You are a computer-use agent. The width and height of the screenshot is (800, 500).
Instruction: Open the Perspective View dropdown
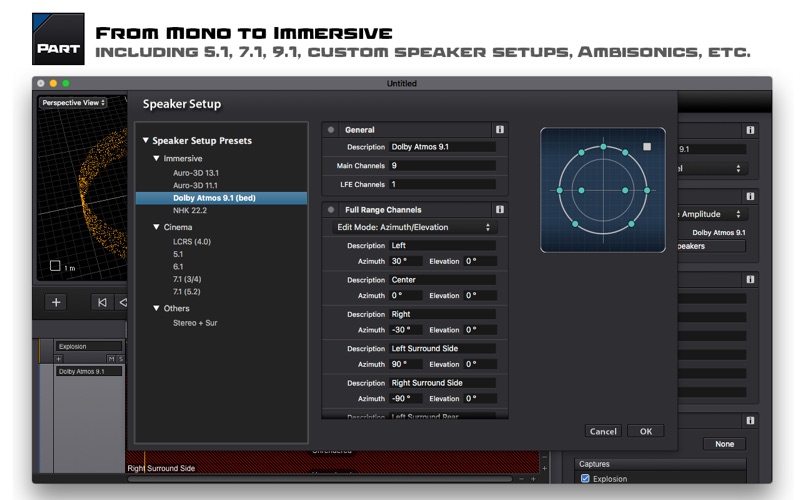[73, 103]
